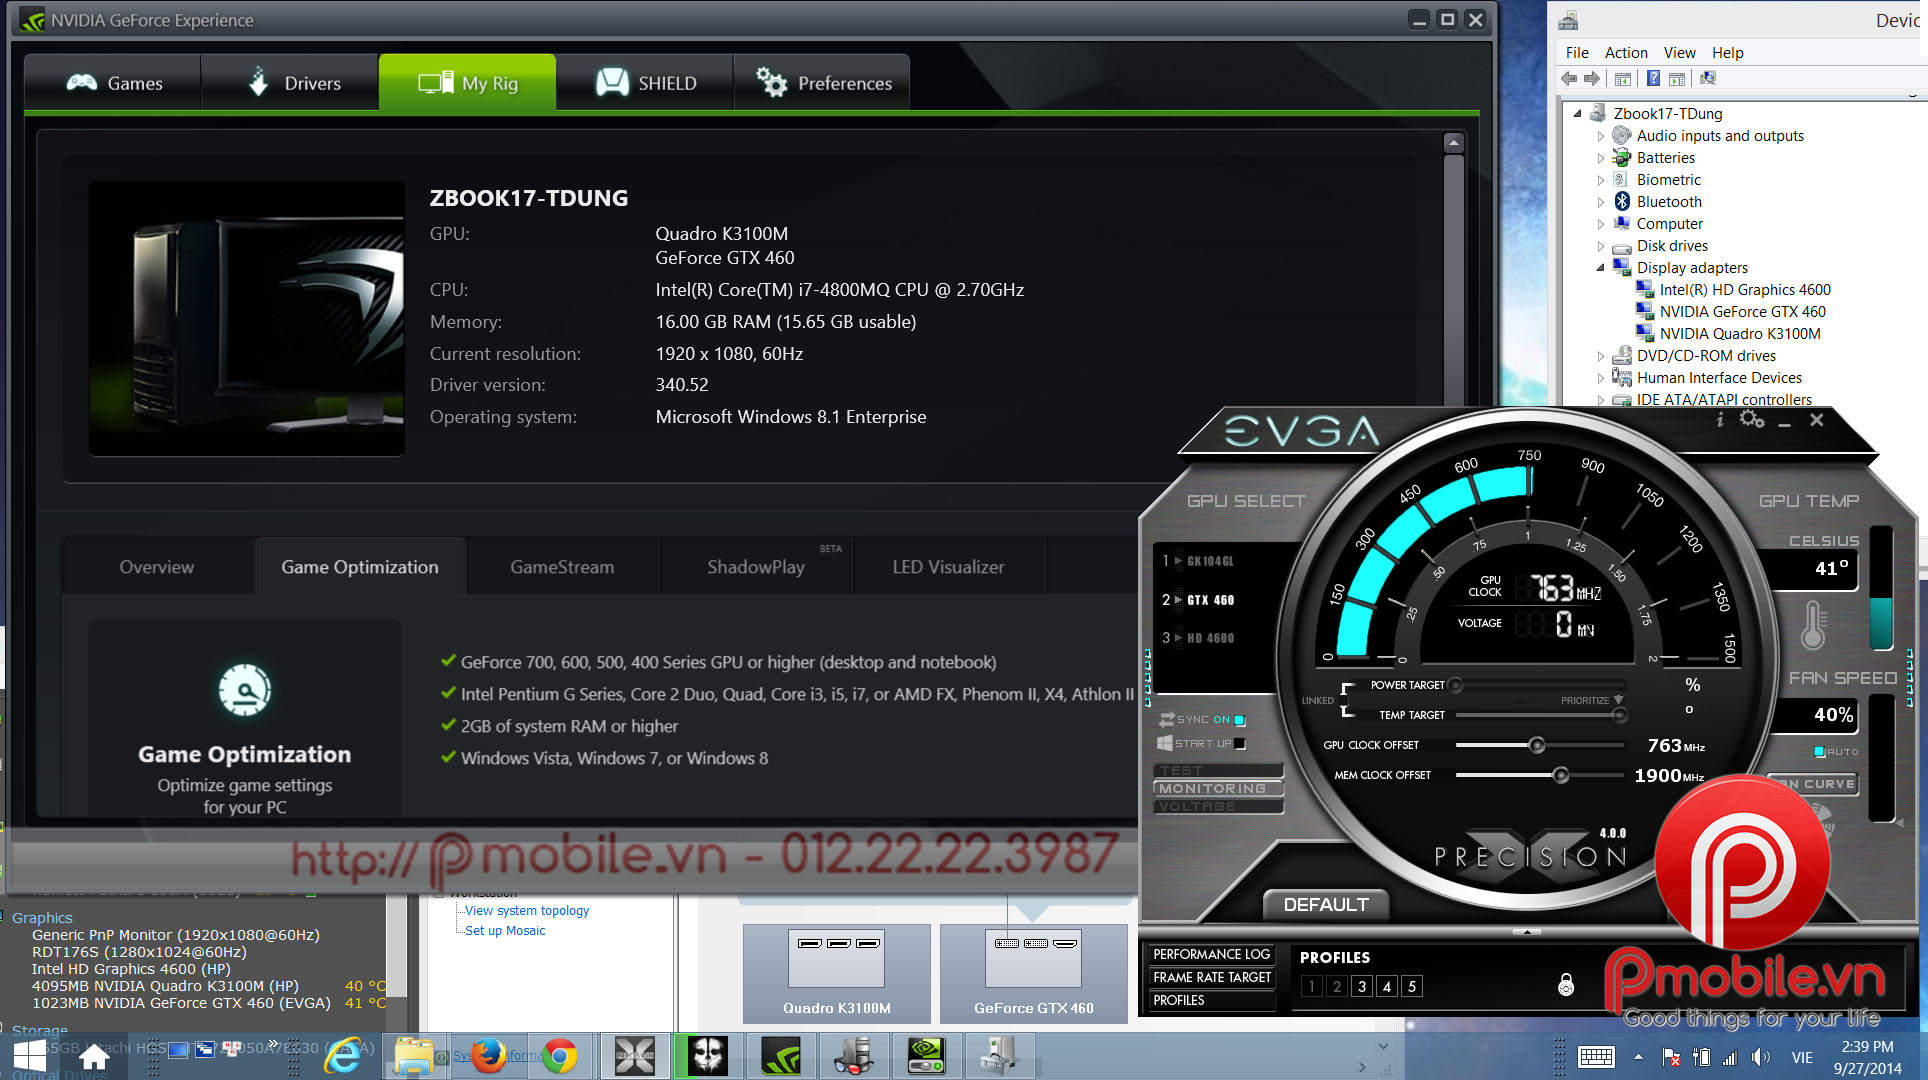Select GPU 2 GTX 460 in EVGA Precision

(1199, 600)
